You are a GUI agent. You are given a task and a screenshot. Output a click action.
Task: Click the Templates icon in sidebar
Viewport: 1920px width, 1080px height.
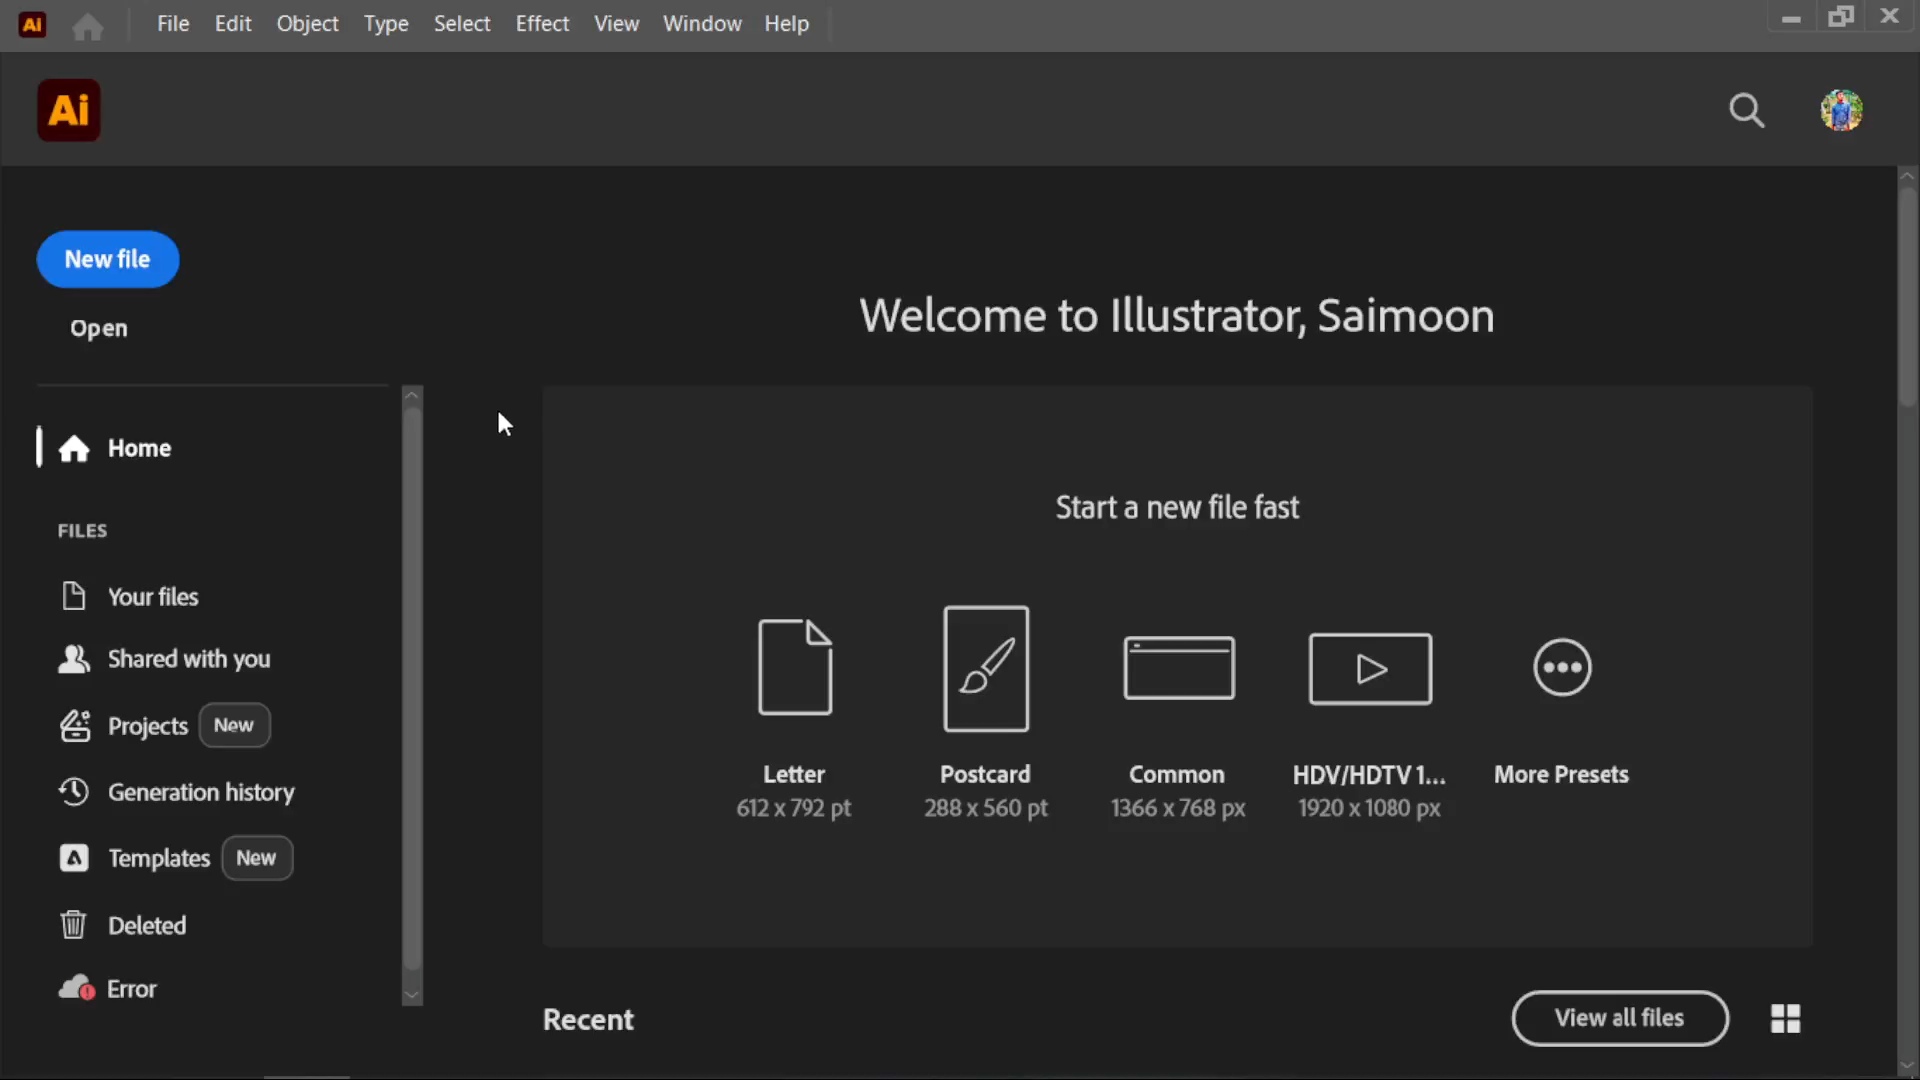pyautogui.click(x=74, y=858)
